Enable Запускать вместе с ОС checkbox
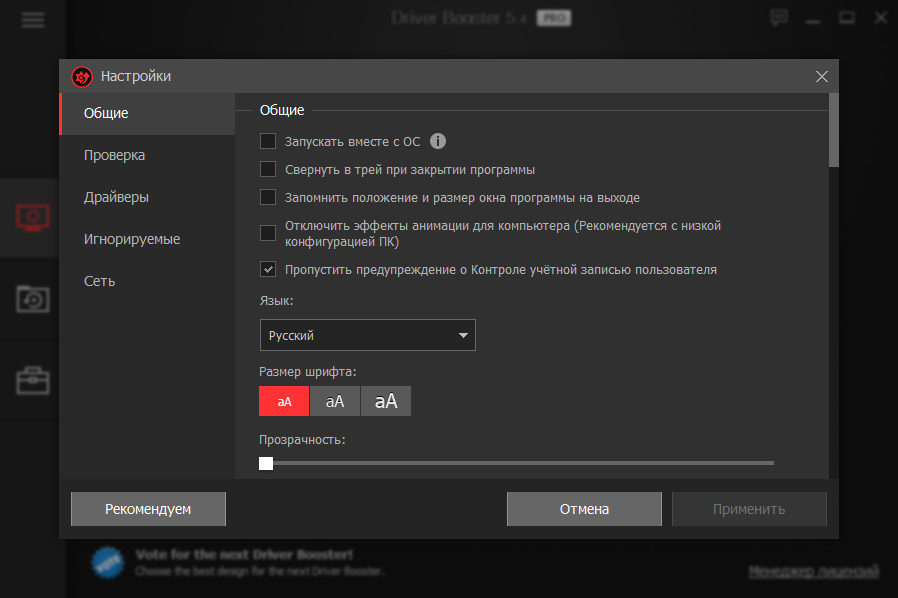The height and width of the screenshot is (598, 898). (268, 141)
